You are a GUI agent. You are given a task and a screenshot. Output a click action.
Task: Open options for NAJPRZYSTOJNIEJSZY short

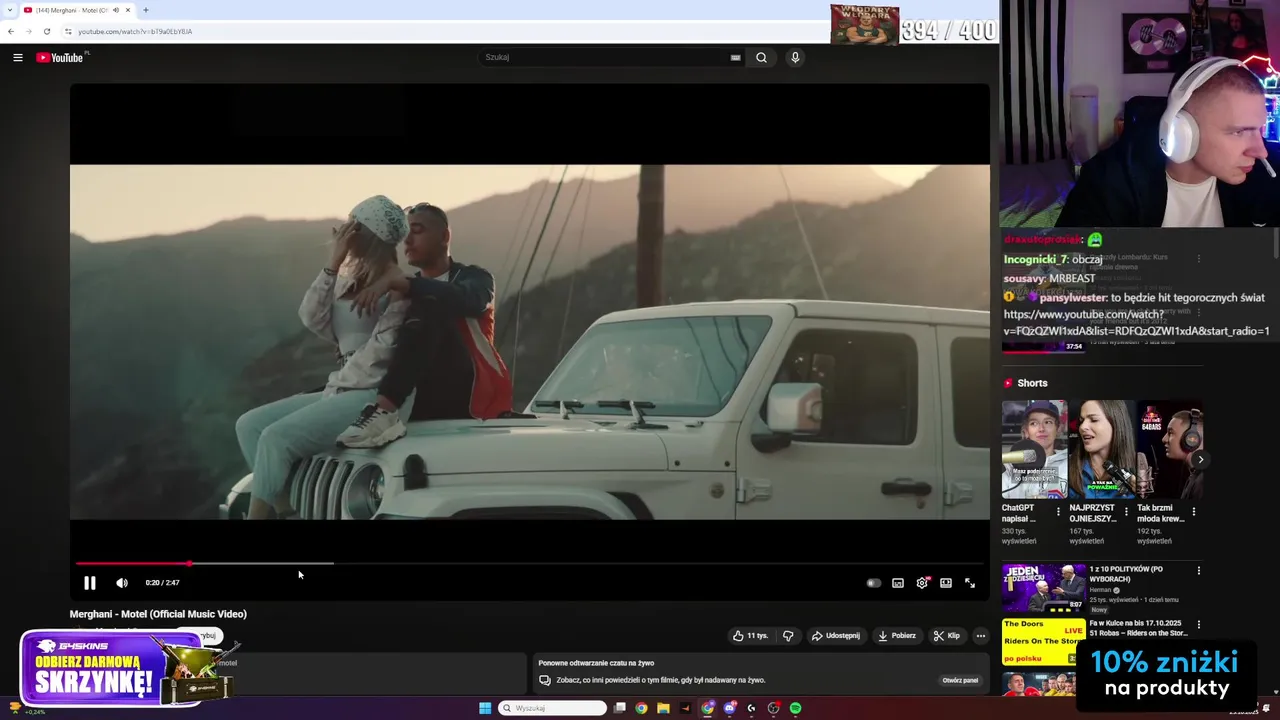point(1126,512)
